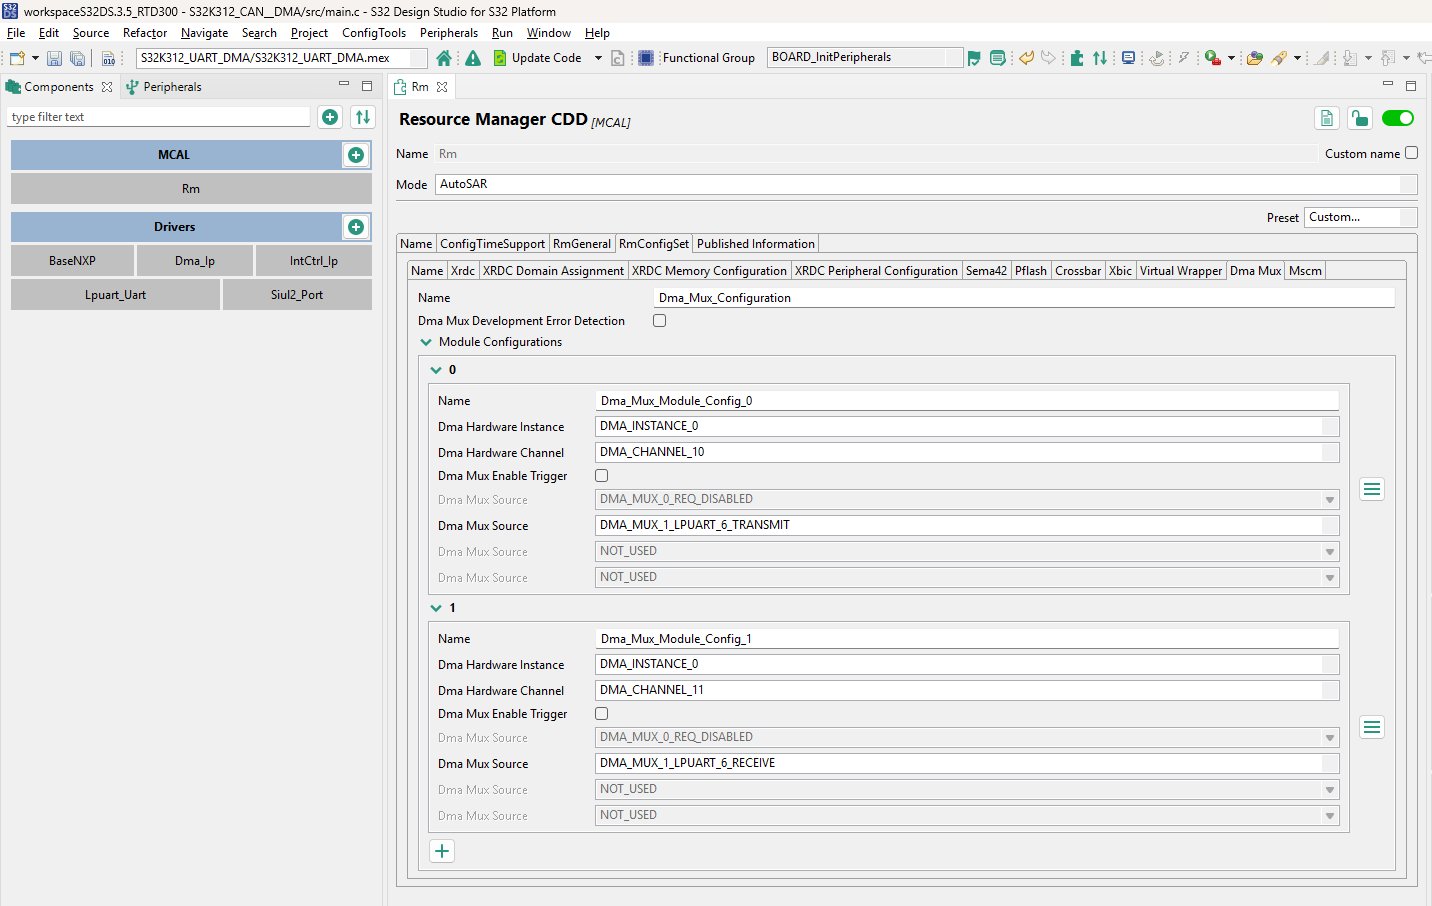Click the green puzzle piece toolbar icon
Screen dimensions: 1432x906
(x=1077, y=58)
